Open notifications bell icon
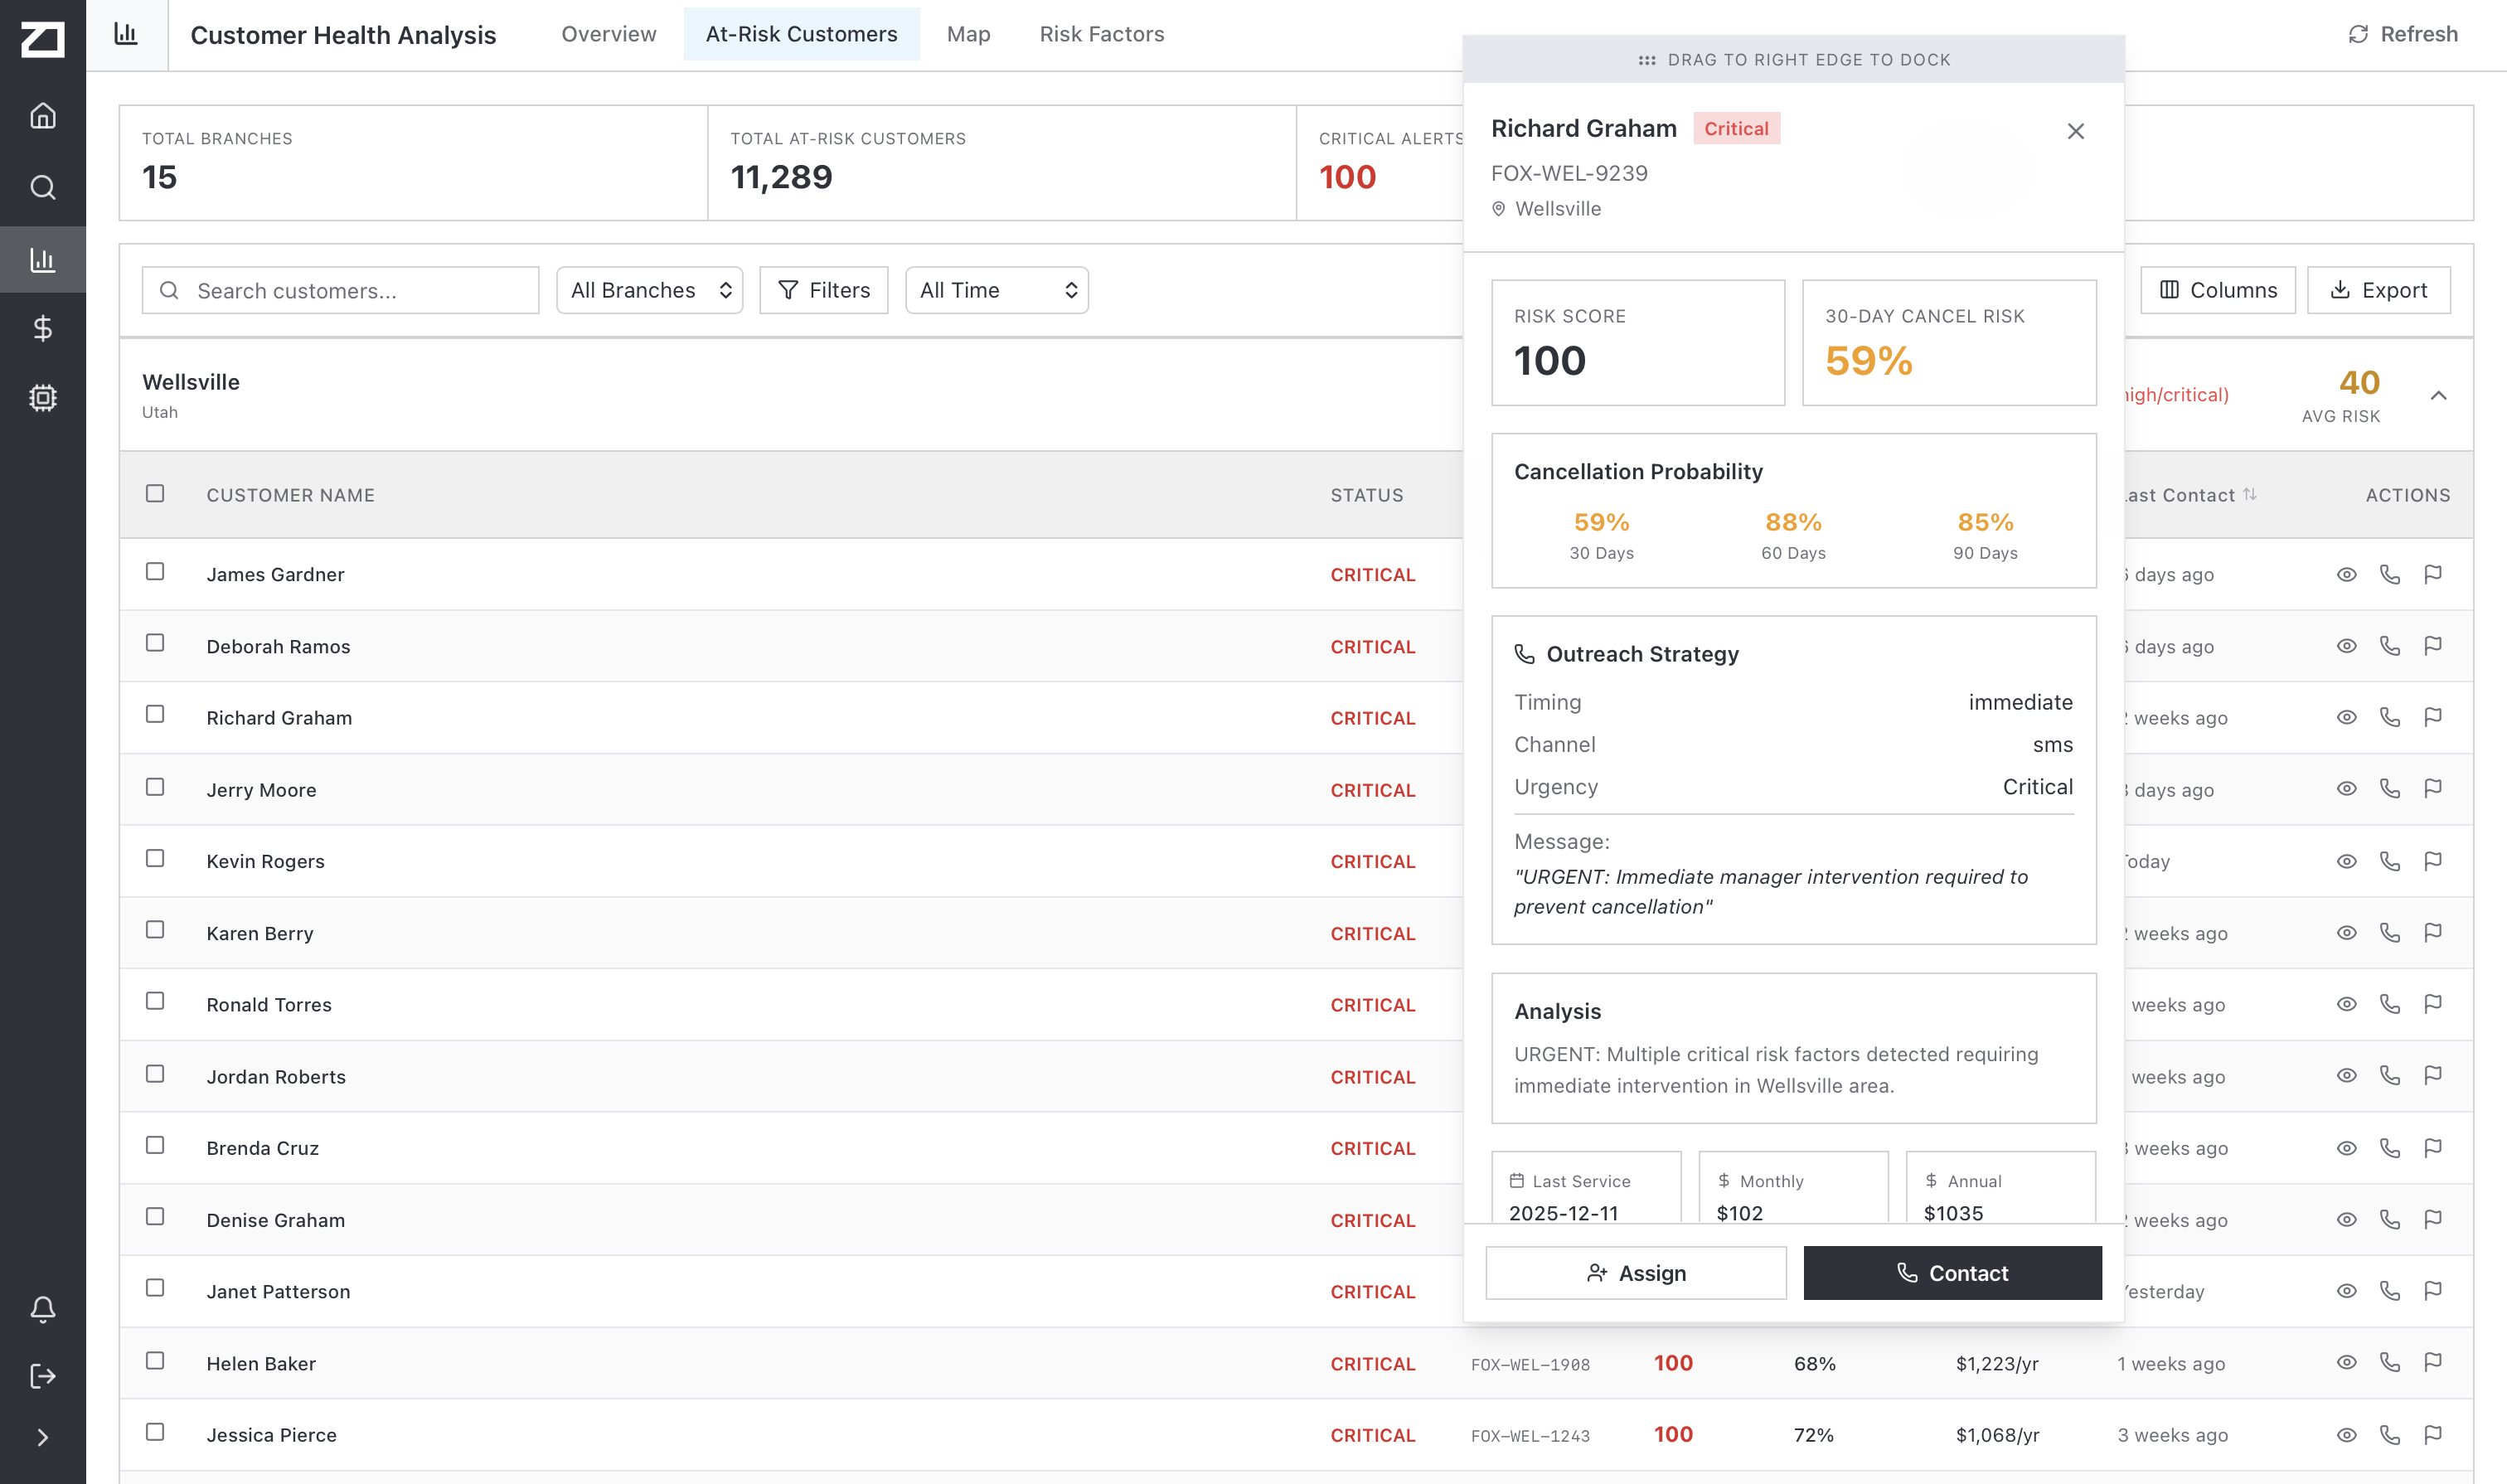 (x=43, y=1308)
